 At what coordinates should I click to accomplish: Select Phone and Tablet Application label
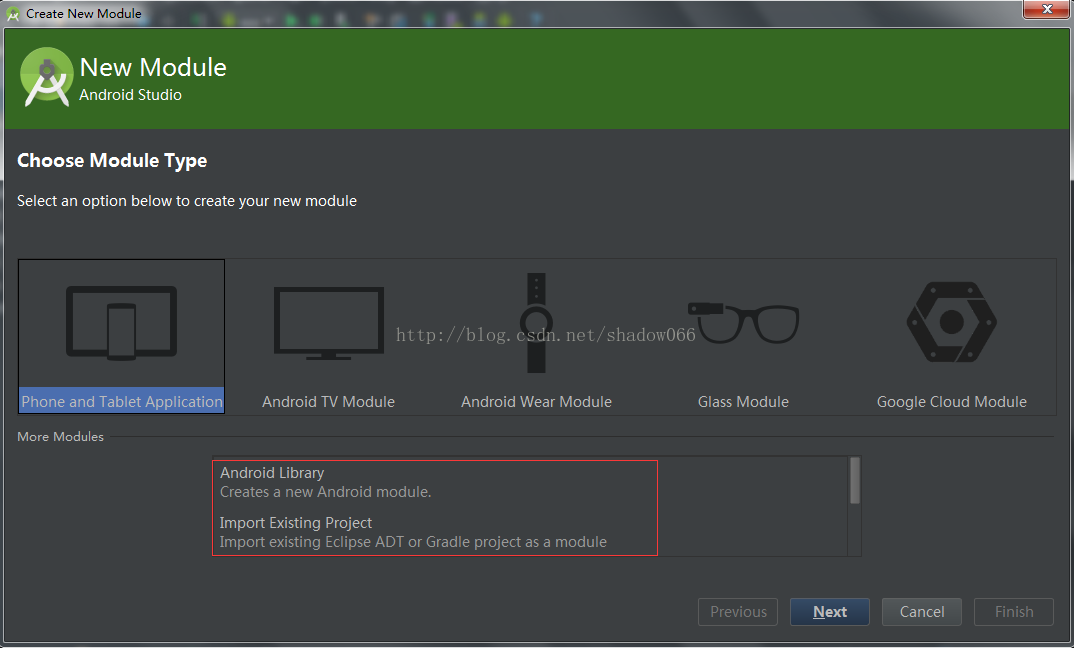[x=122, y=401]
